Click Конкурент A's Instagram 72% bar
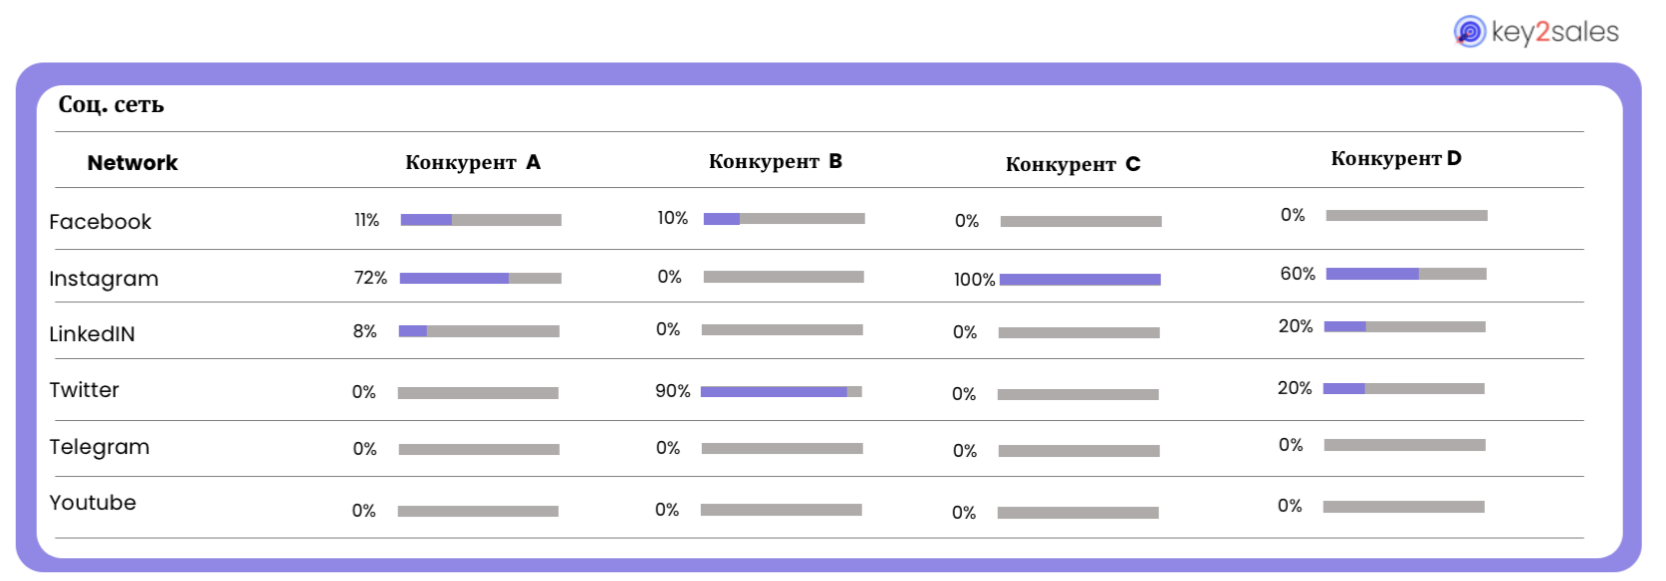Image resolution: width=1666 pixels, height=581 pixels. [x=480, y=278]
